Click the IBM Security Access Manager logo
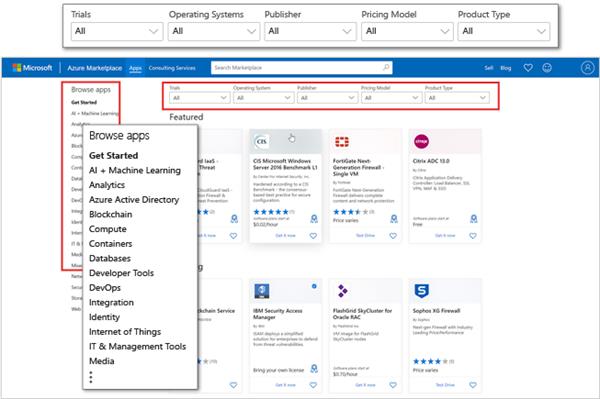The width and height of the screenshot is (600, 399). pos(262,291)
